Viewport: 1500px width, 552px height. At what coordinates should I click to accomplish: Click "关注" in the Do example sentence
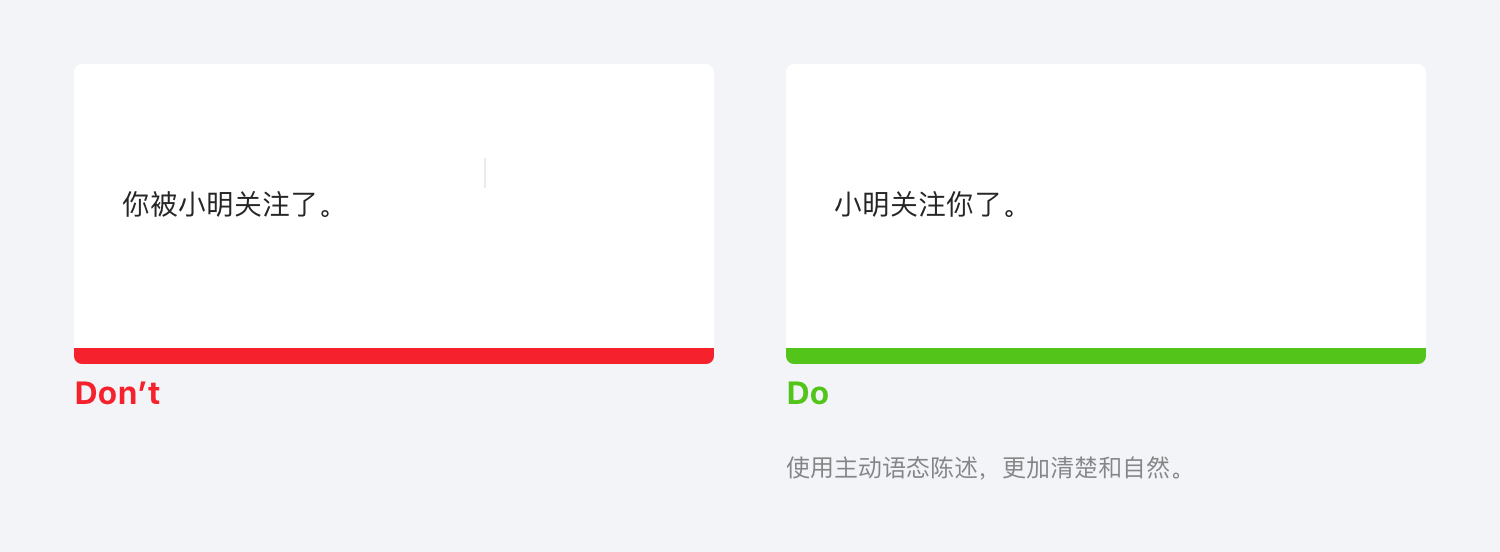point(918,205)
